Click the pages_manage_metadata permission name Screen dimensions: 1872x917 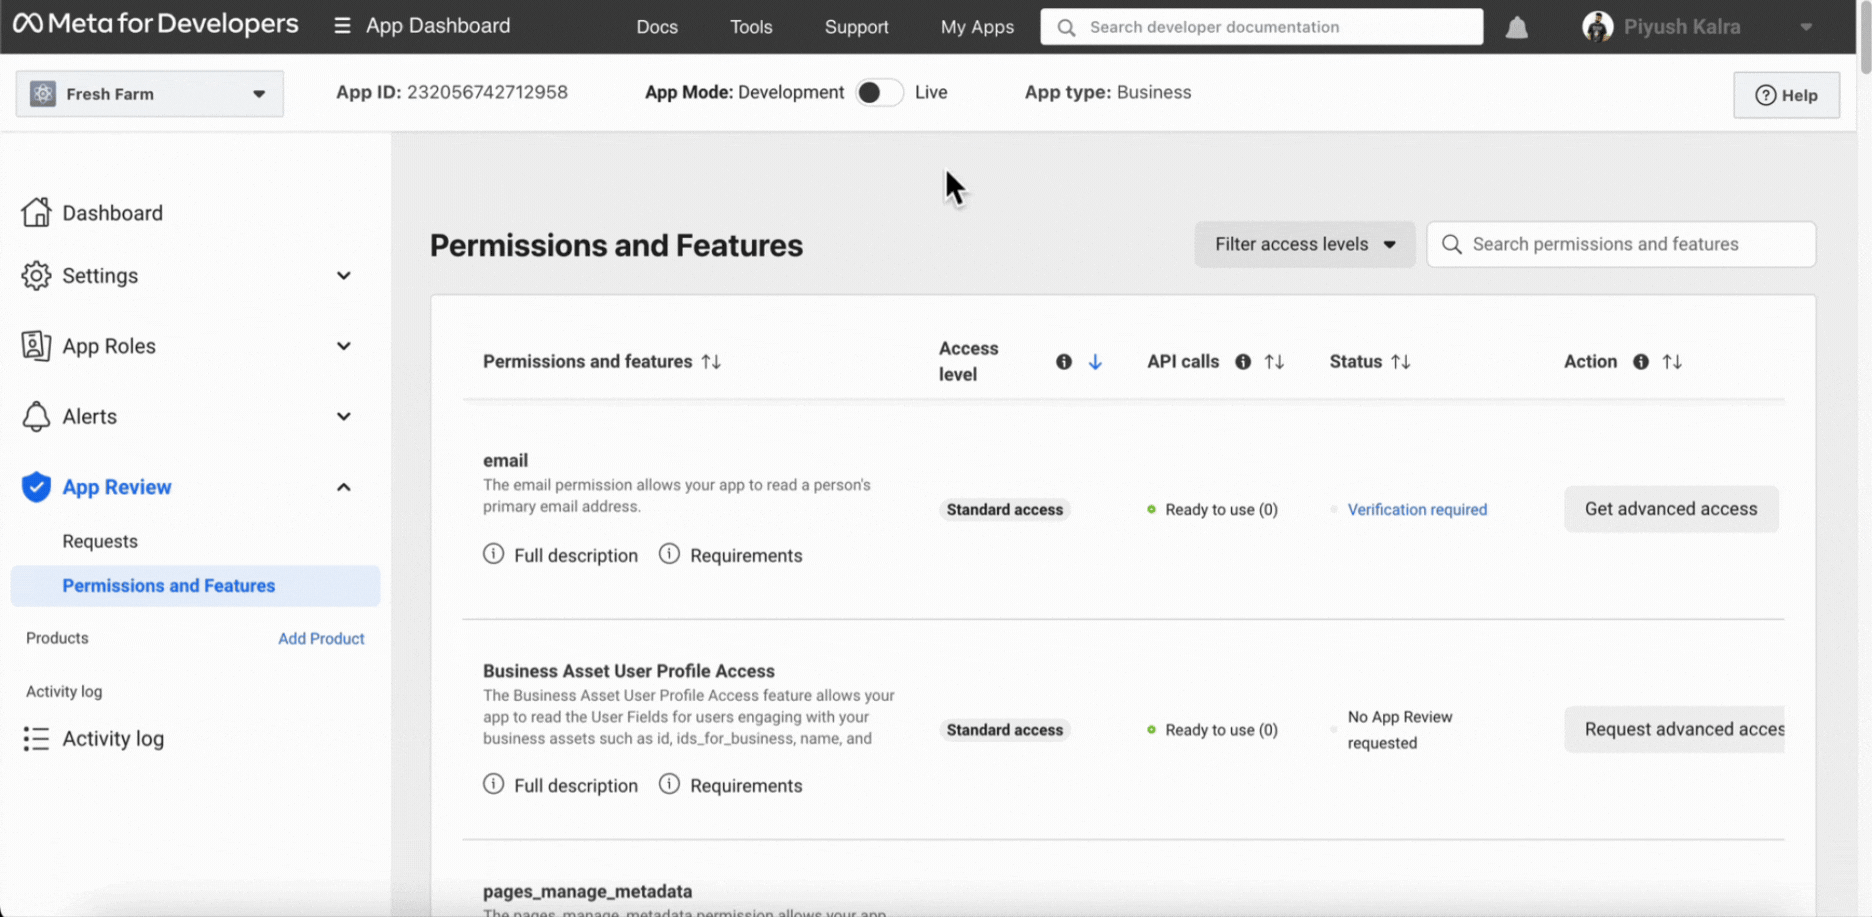[x=587, y=891]
